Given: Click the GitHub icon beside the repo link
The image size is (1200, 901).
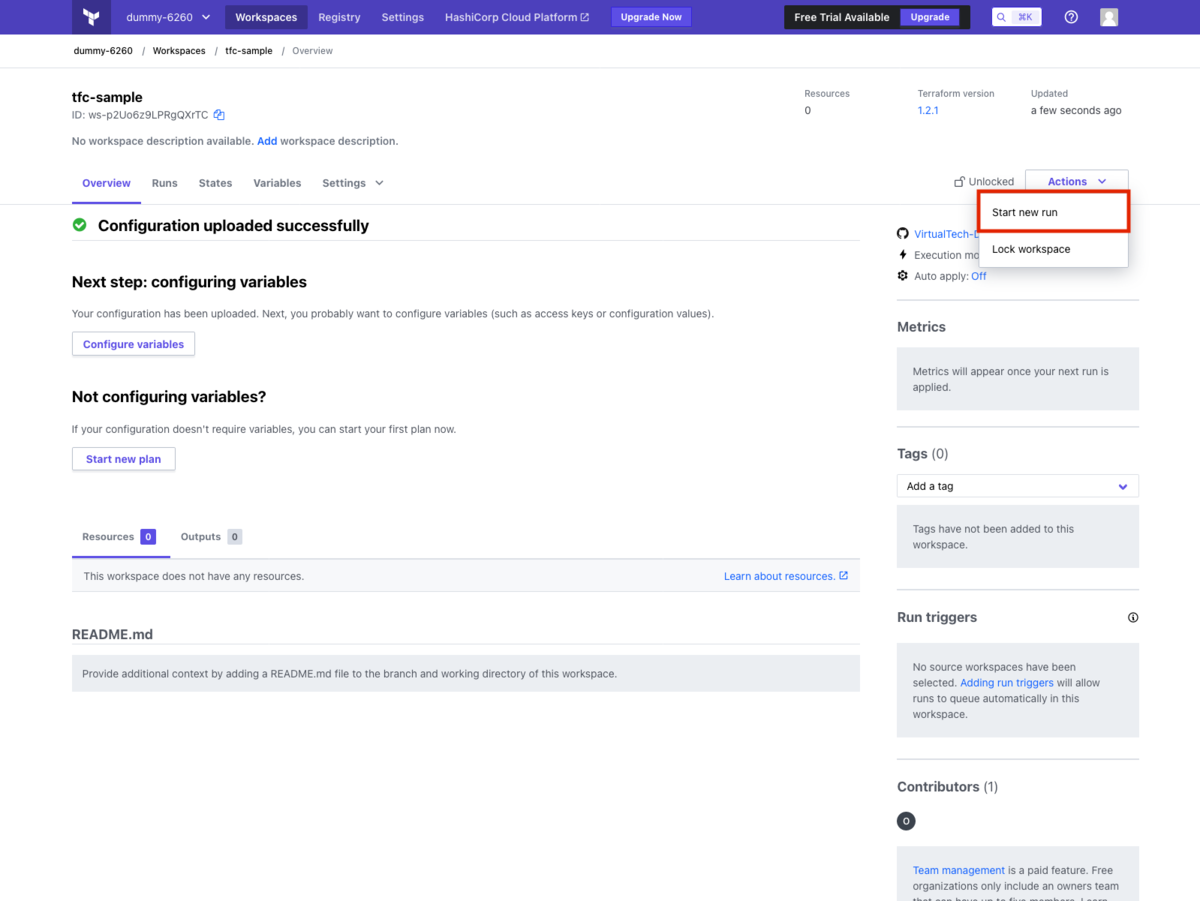Looking at the screenshot, I should coord(903,233).
